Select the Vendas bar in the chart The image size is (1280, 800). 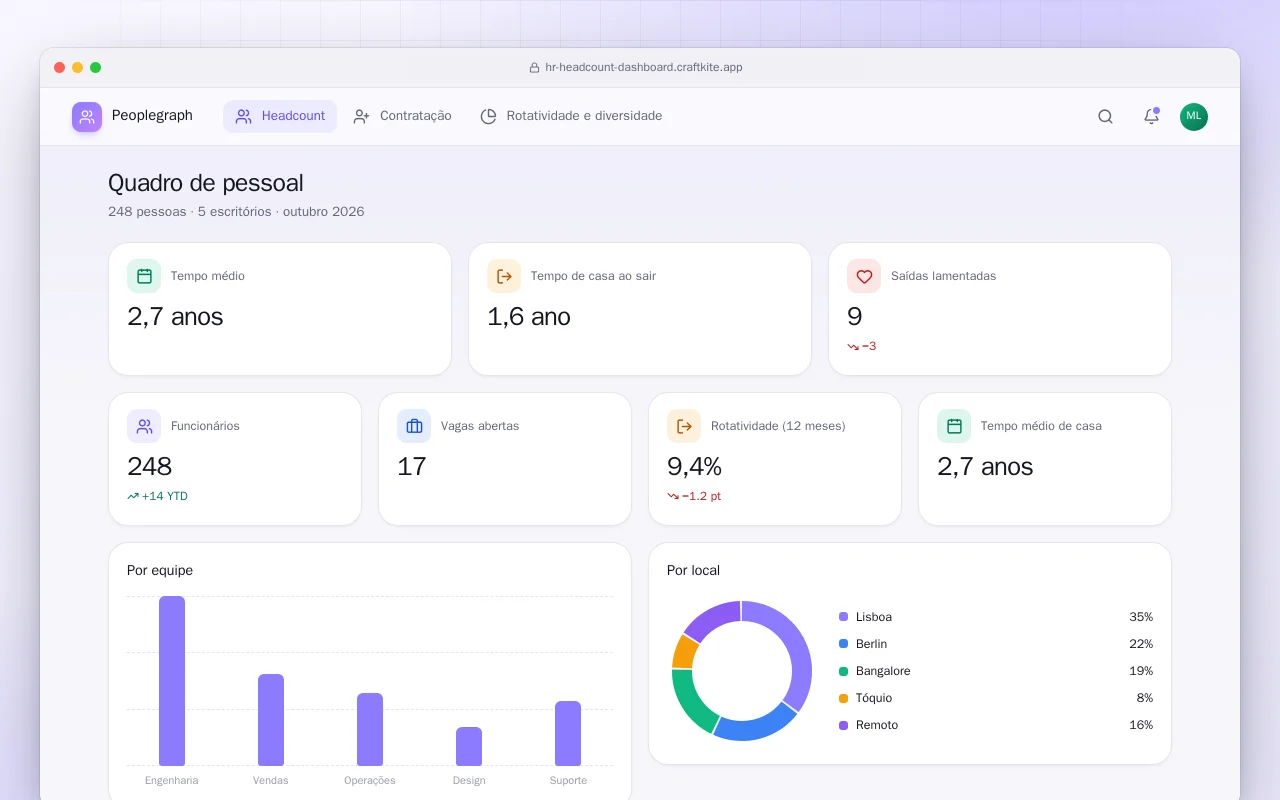tap(271, 720)
